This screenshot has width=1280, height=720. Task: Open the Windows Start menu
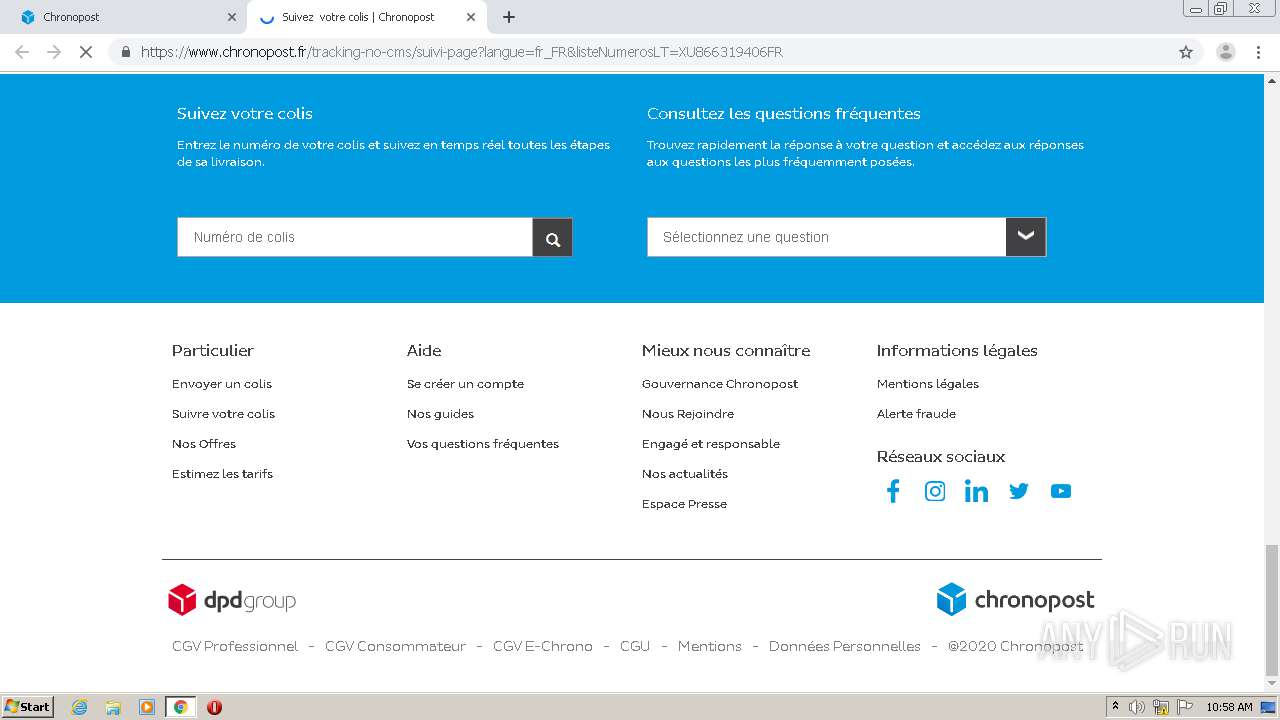click(x=28, y=707)
